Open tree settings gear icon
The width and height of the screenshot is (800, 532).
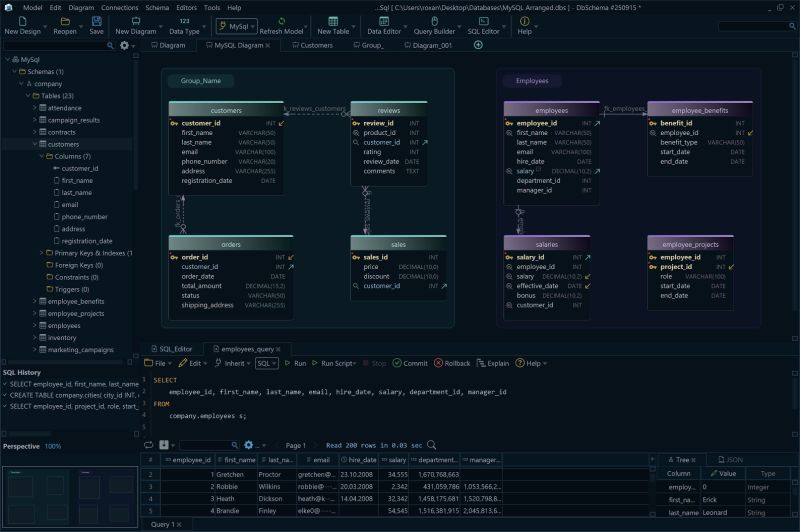(124, 45)
